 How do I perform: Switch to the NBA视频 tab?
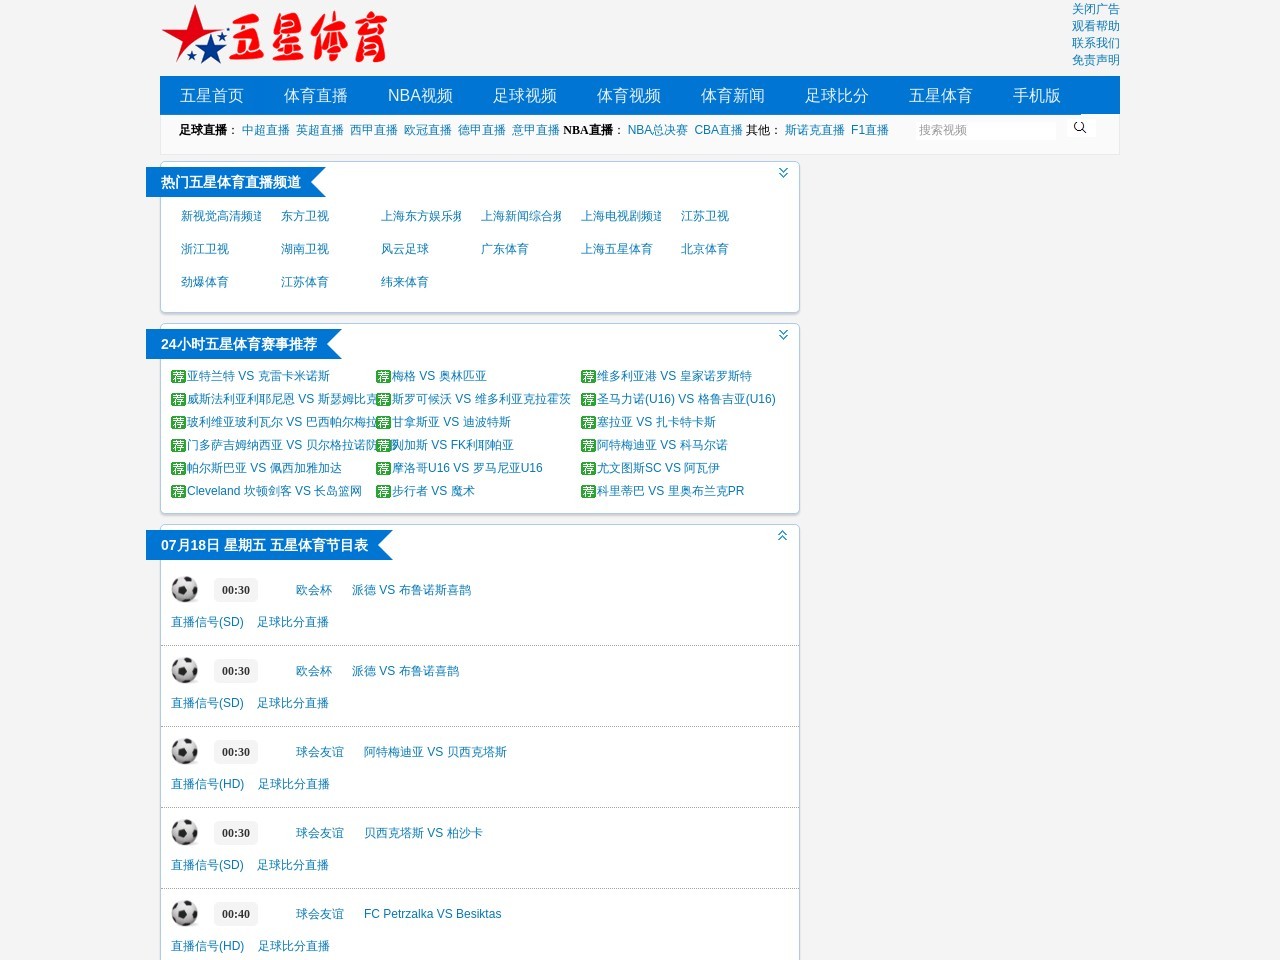click(x=420, y=95)
